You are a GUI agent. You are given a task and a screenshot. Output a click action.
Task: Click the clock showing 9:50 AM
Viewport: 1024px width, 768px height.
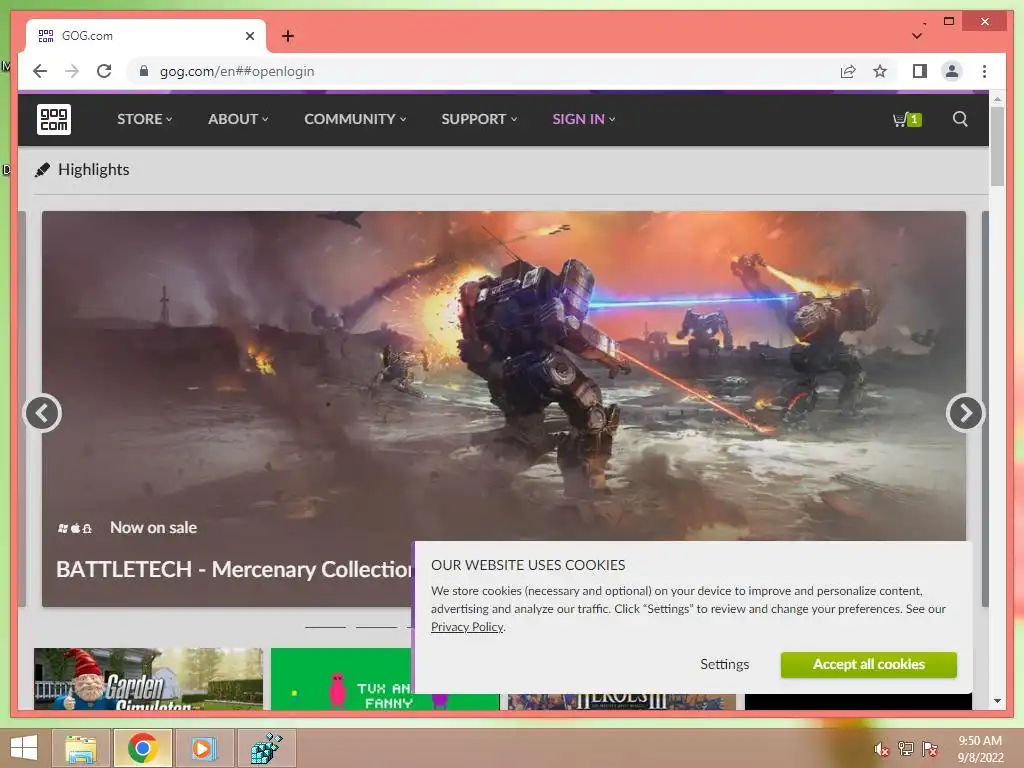(x=980, y=741)
